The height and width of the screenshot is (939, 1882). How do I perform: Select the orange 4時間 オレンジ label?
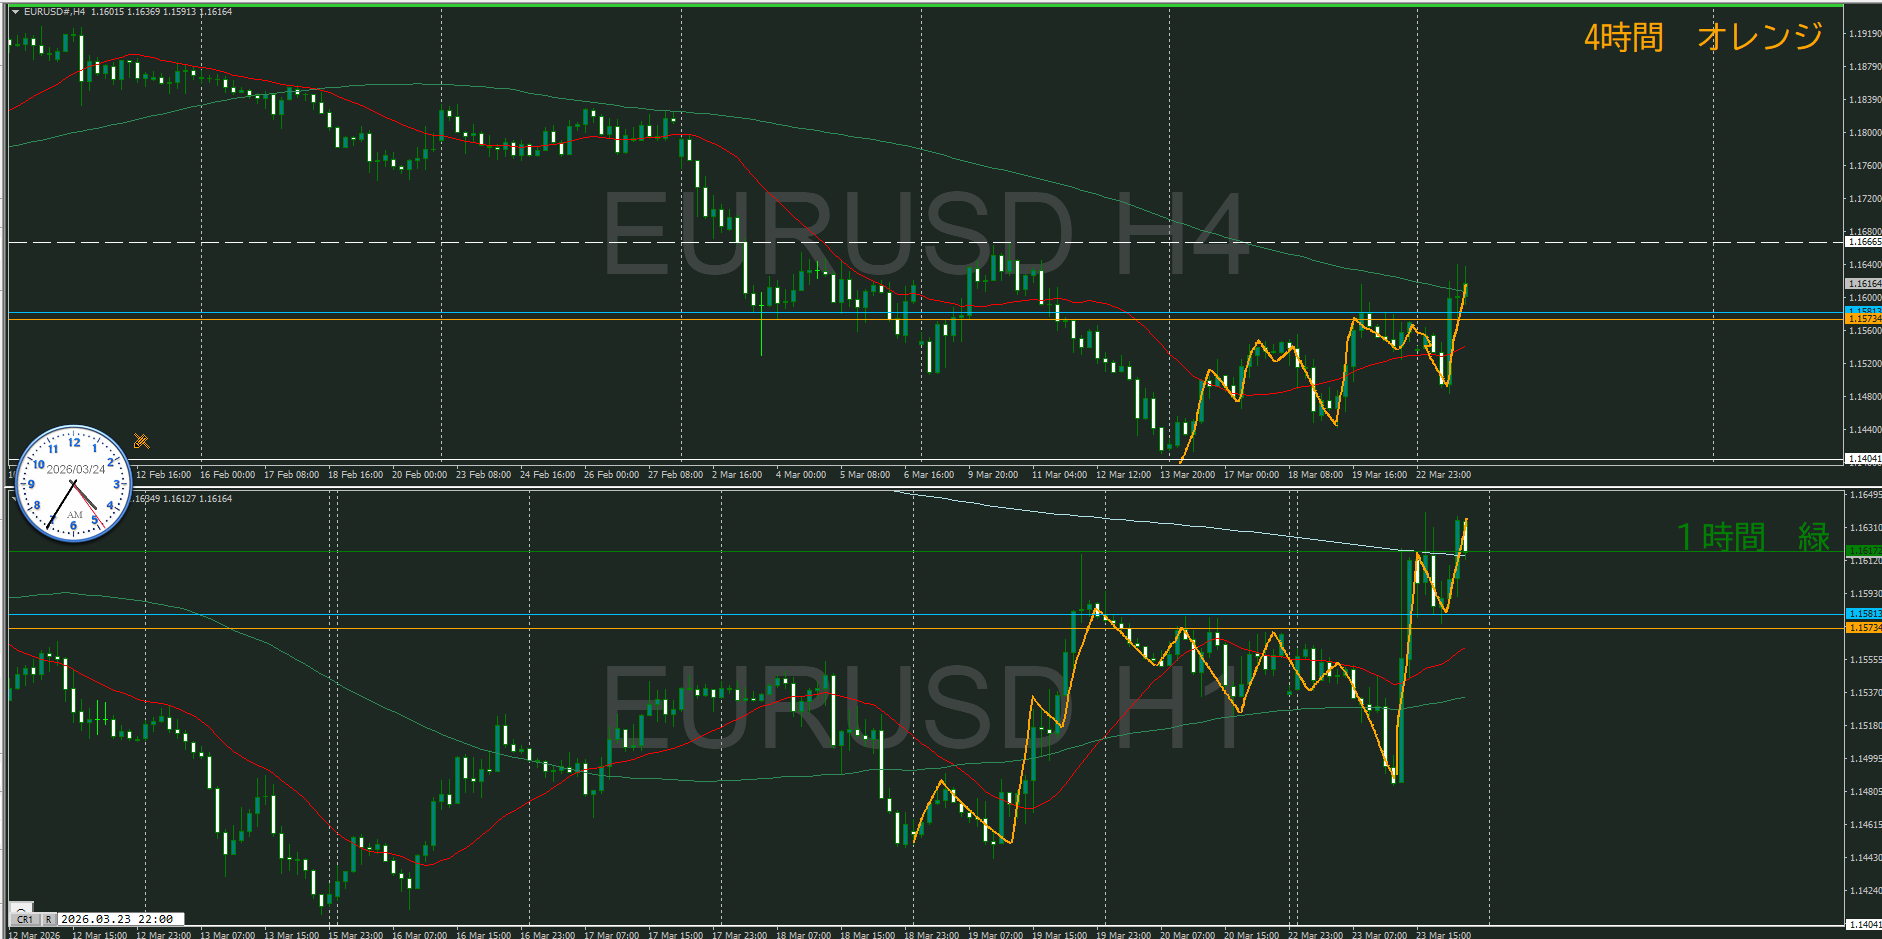click(1703, 37)
